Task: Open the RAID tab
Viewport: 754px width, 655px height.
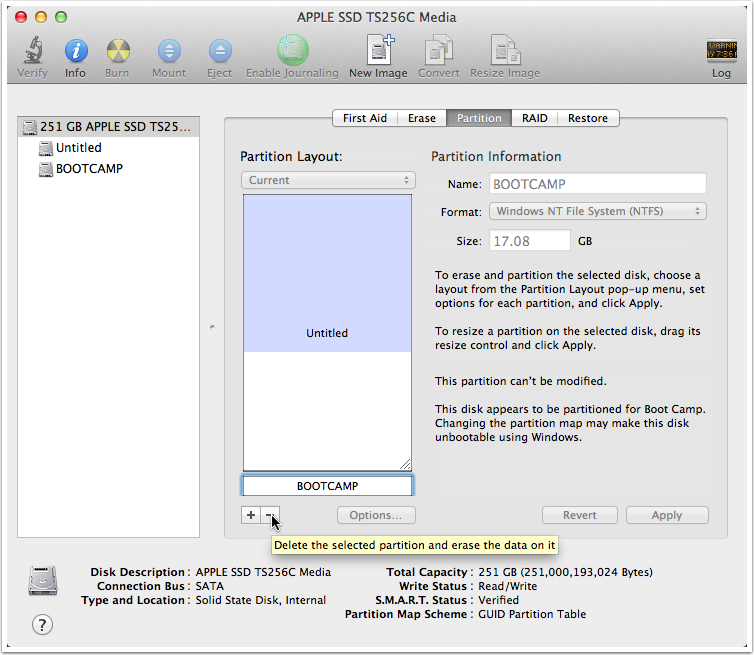Action: click(x=535, y=118)
